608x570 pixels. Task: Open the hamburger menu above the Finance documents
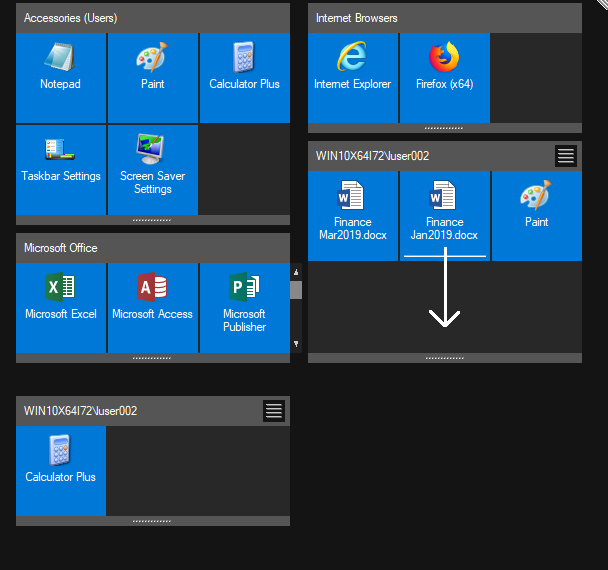(x=566, y=156)
